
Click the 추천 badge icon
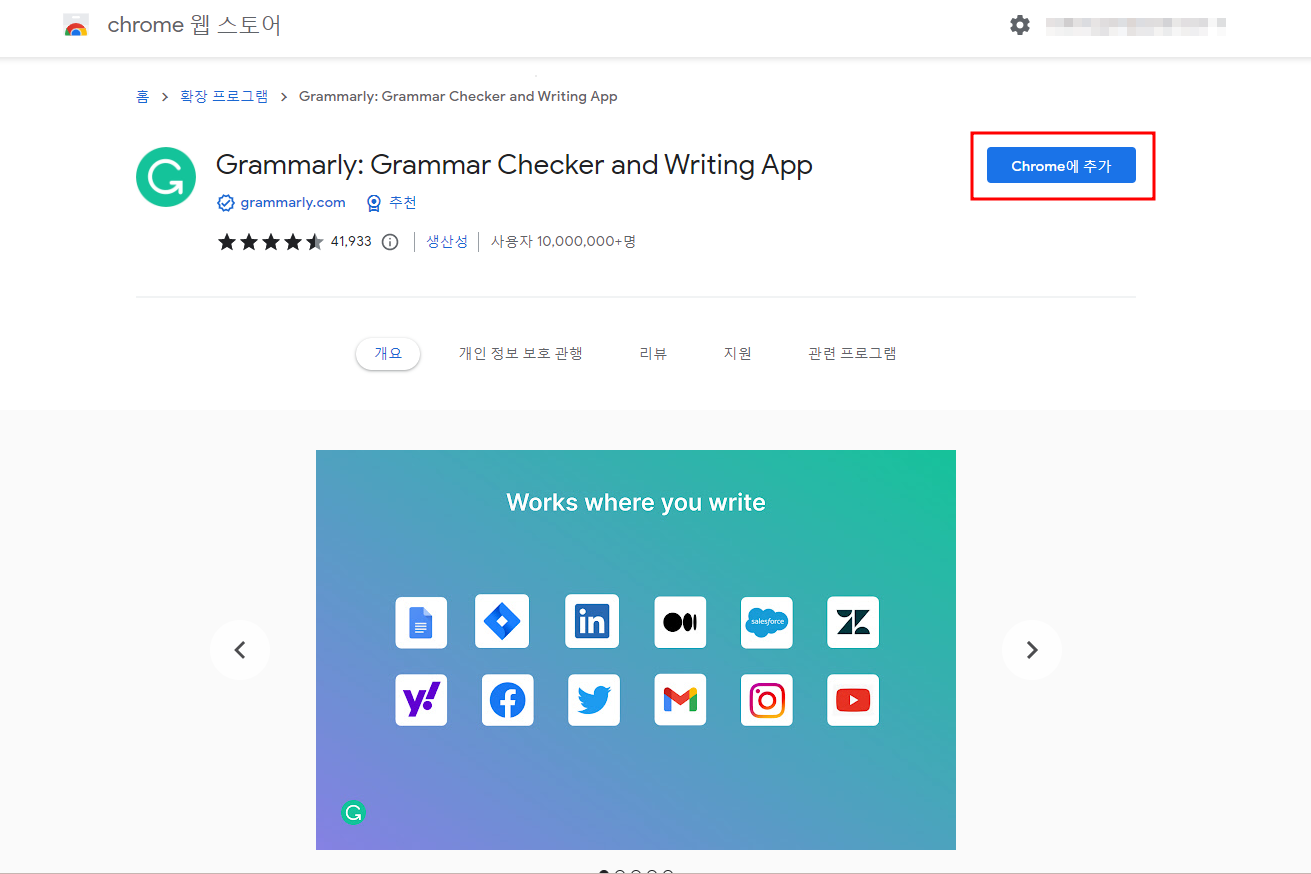point(373,202)
